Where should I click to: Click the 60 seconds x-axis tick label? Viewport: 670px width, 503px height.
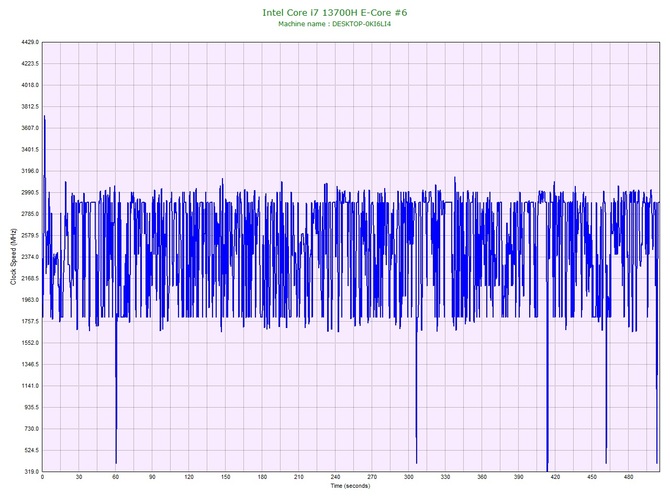pyautogui.click(x=115, y=477)
